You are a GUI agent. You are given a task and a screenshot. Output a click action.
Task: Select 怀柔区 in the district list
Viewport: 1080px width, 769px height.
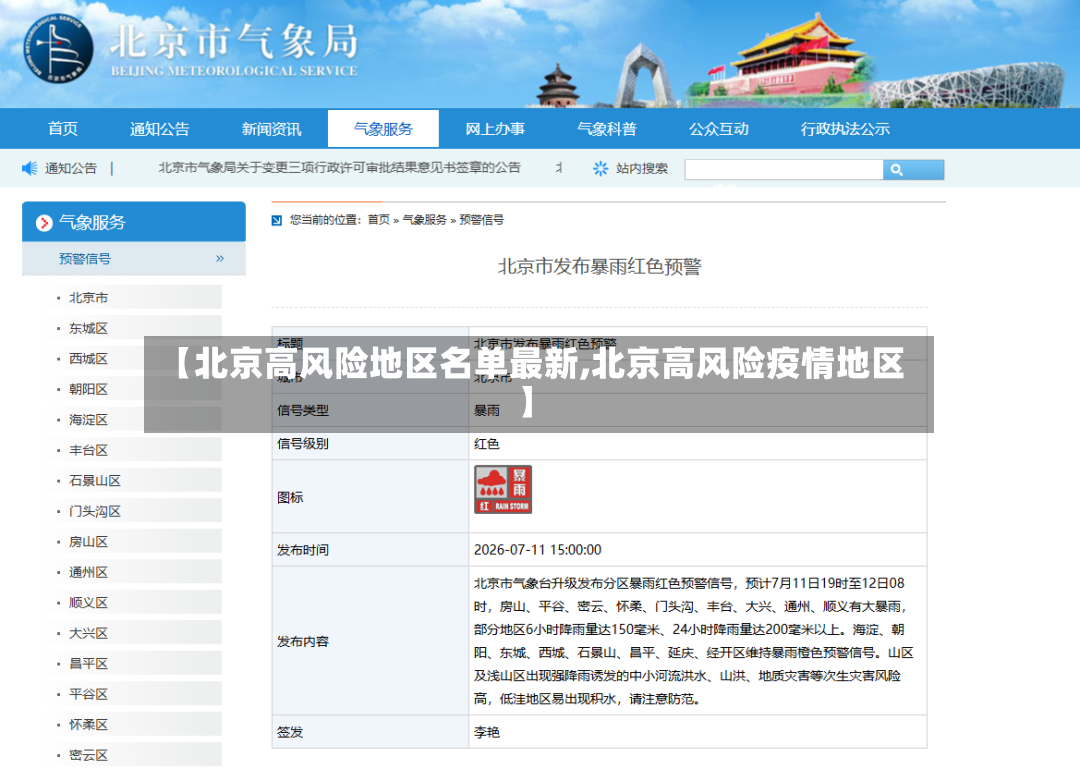point(88,724)
